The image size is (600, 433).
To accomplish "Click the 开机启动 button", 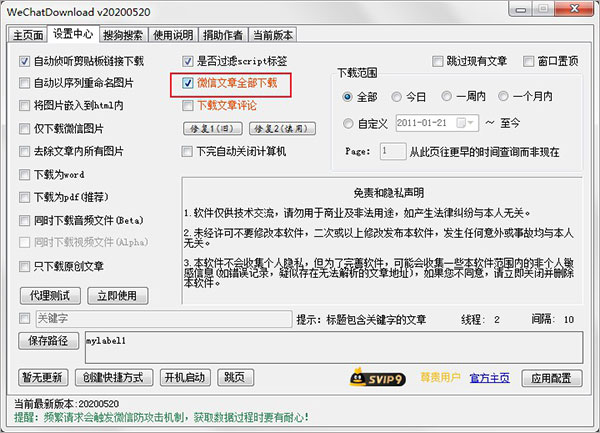I will pos(185,378).
